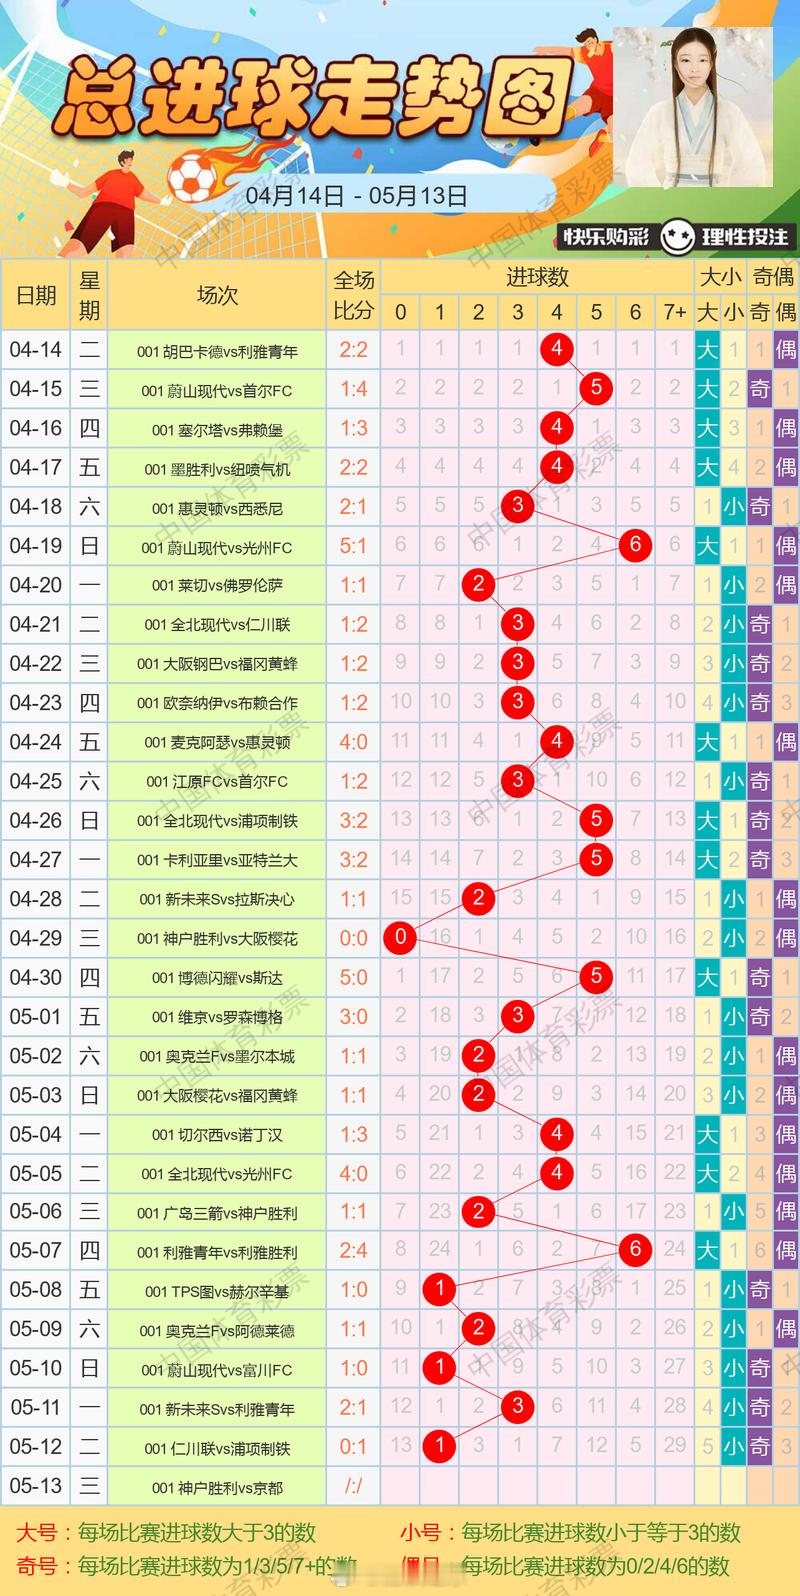Click the date range 04月14日 - 05月13日

357,196
